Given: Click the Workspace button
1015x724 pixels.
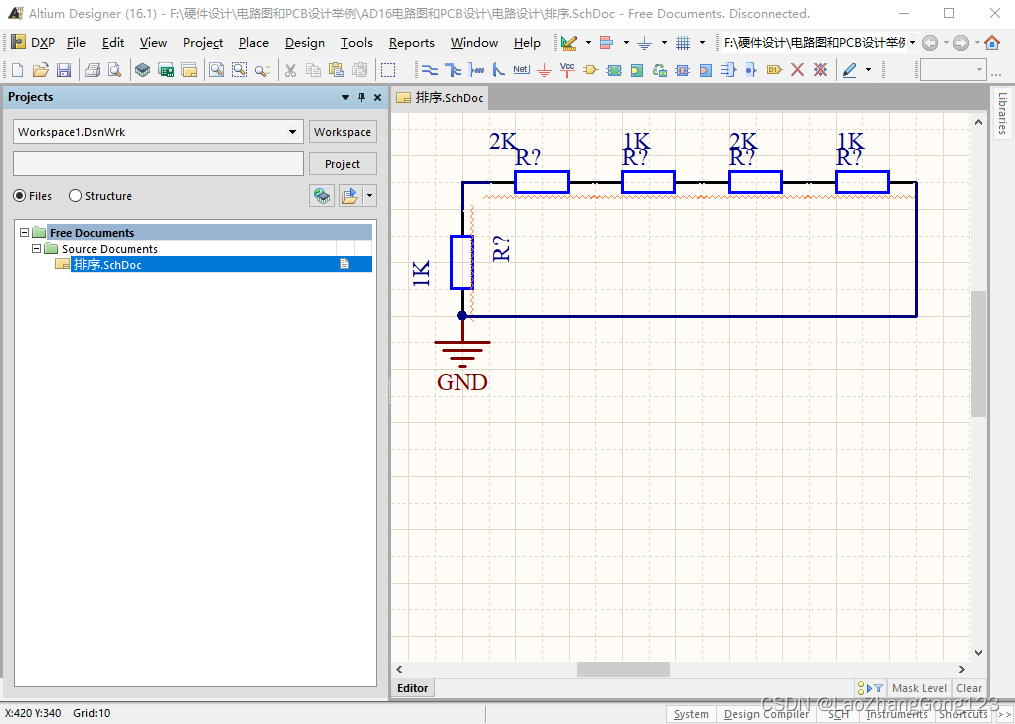Looking at the screenshot, I should [342, 131].
